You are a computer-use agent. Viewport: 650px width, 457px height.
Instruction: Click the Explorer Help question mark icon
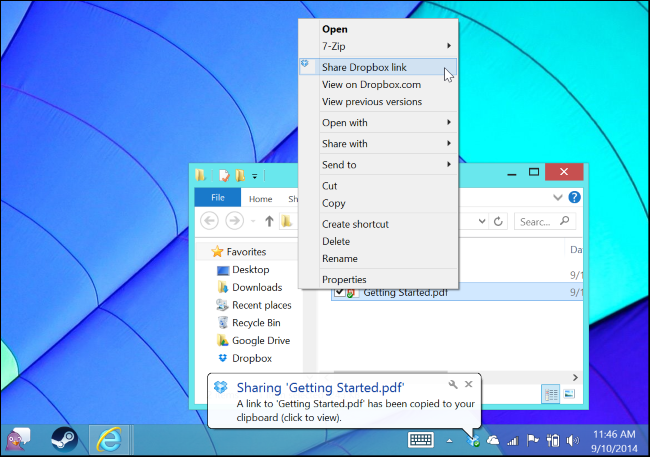574,197
